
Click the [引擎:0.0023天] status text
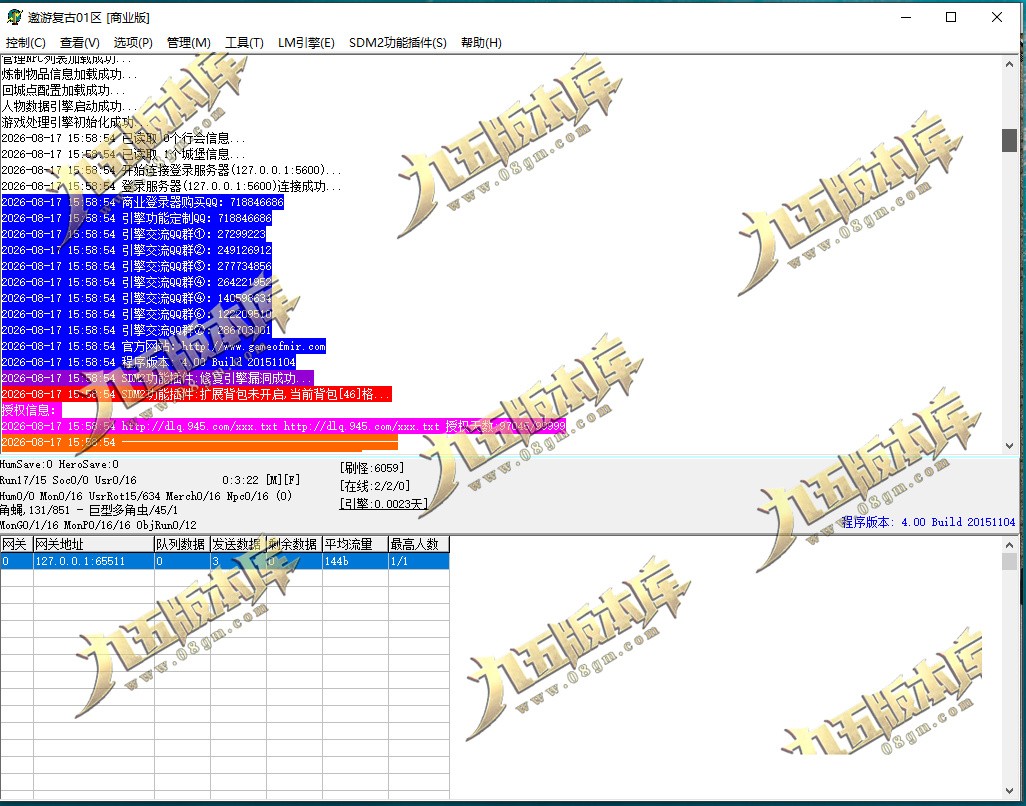click(383, 504)
